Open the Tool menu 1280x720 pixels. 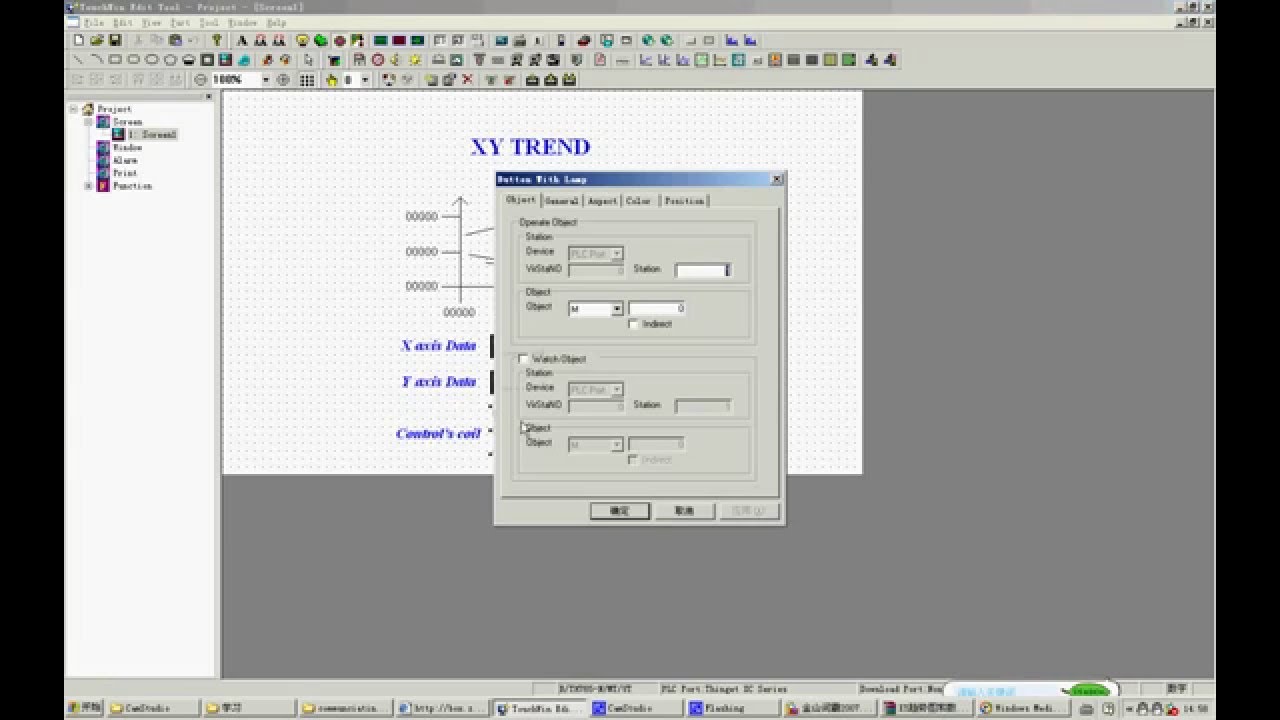(209, 22)
